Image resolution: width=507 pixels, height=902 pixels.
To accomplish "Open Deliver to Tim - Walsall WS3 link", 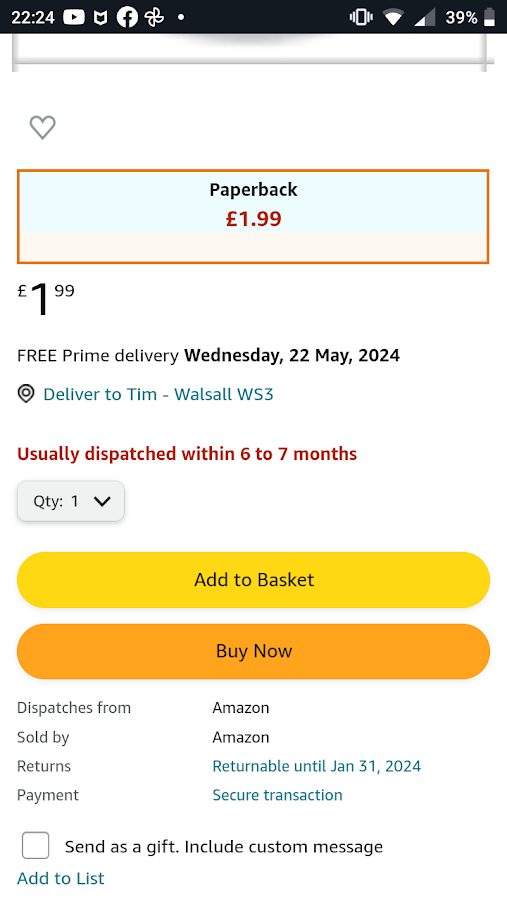I will click(x=158, y=394).
